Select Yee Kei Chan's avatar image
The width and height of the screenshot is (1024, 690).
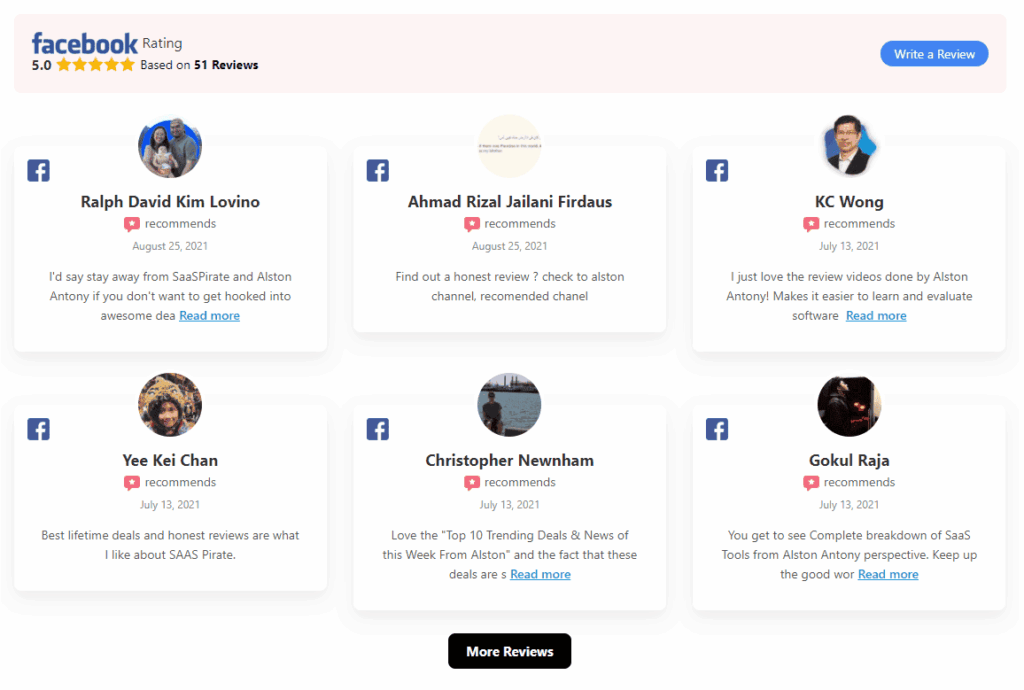tap(170, 405)
